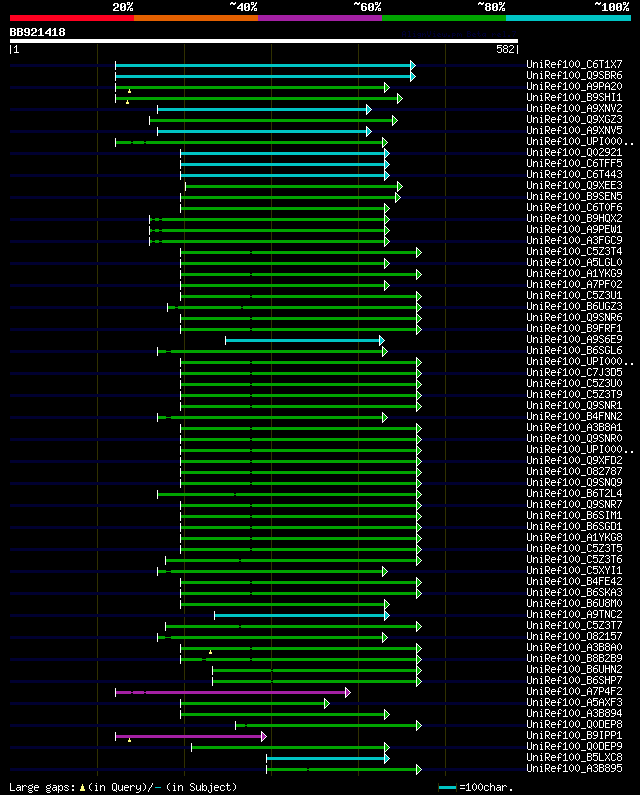This screenshot has width=640, height=795.
Task: Click the purple ~60% identity legend segment
Action: [320, 18]
